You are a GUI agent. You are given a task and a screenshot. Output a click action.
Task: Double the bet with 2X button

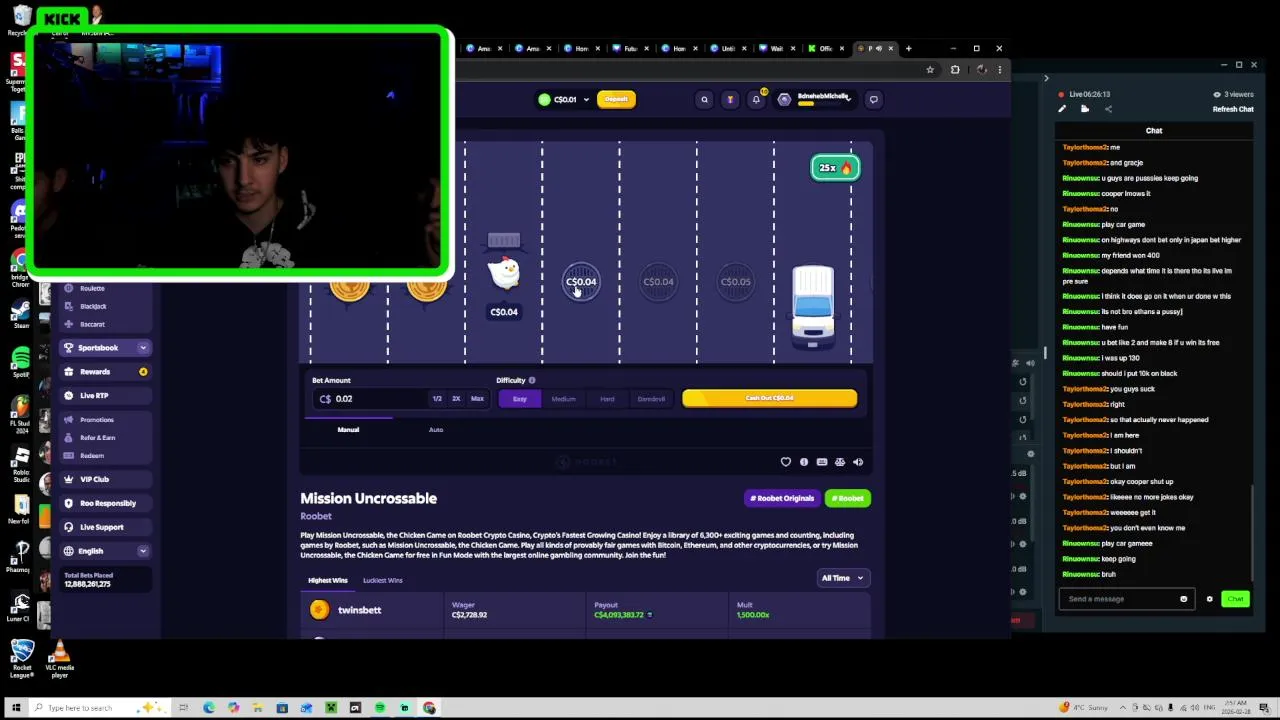(456, 399)
